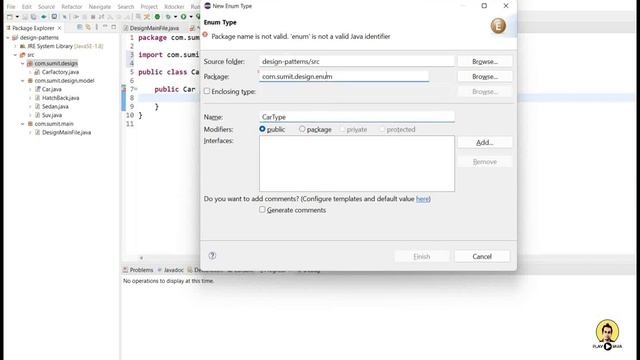The height and width of the screenshot is (360, 640).
Task: Click the Source folder input field
Action: coord(357,61)
